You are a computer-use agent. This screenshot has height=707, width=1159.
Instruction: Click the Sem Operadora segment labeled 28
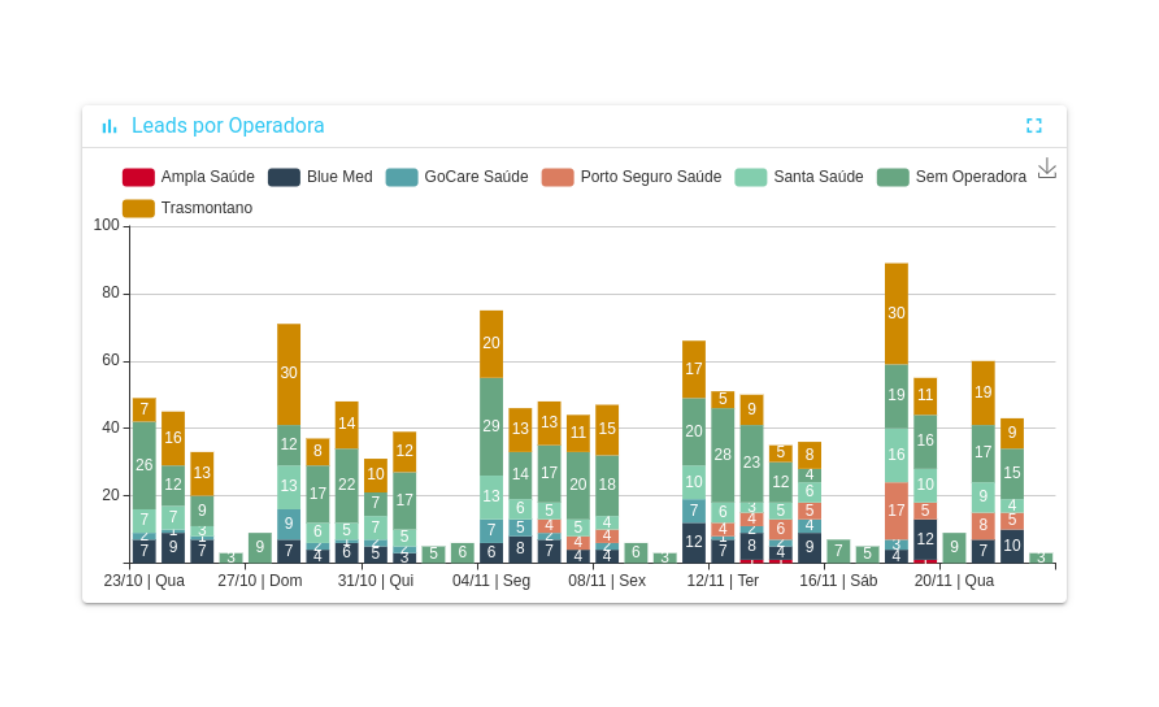point(723,454)
